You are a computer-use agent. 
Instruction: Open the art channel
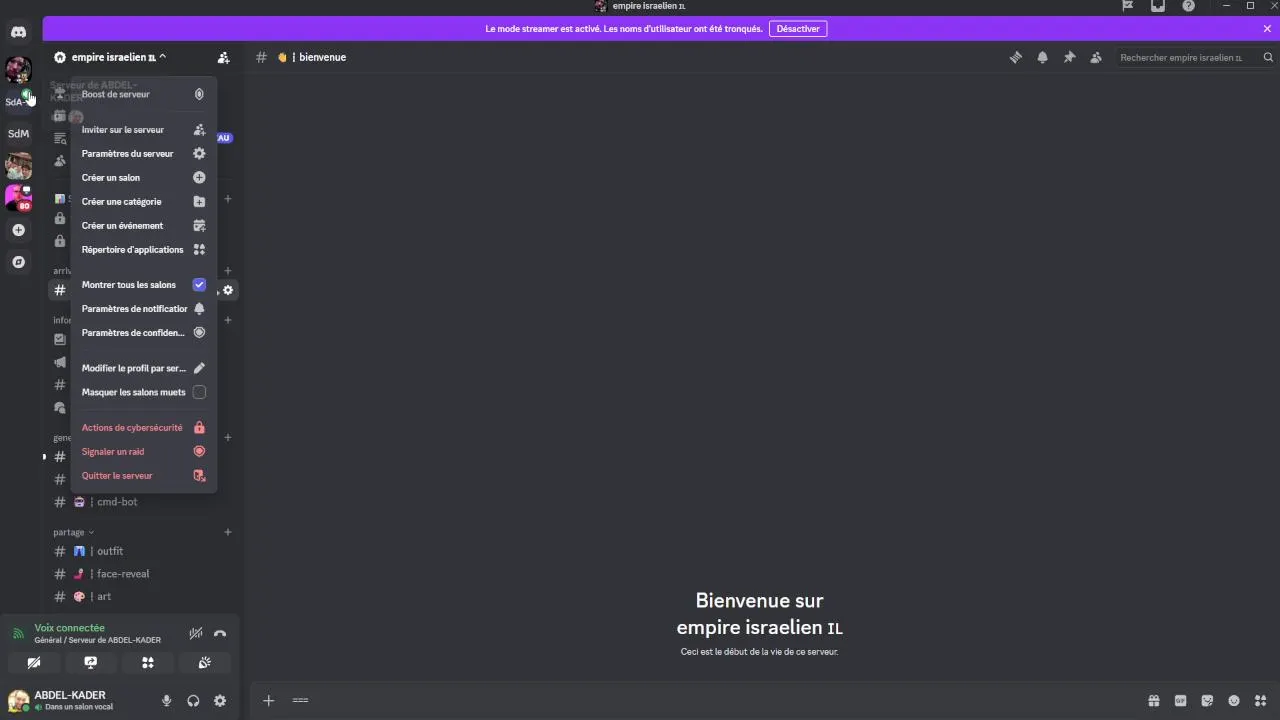[x=142, y=597]
